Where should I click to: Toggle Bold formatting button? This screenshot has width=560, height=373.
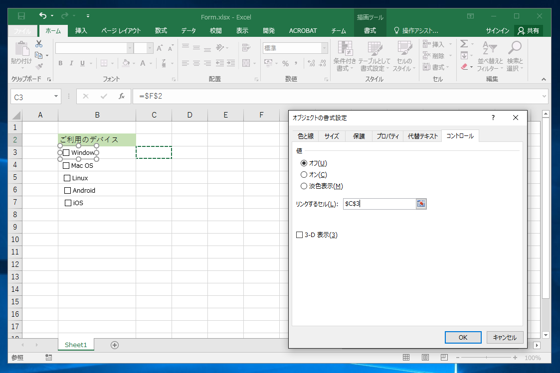[60, 63]
